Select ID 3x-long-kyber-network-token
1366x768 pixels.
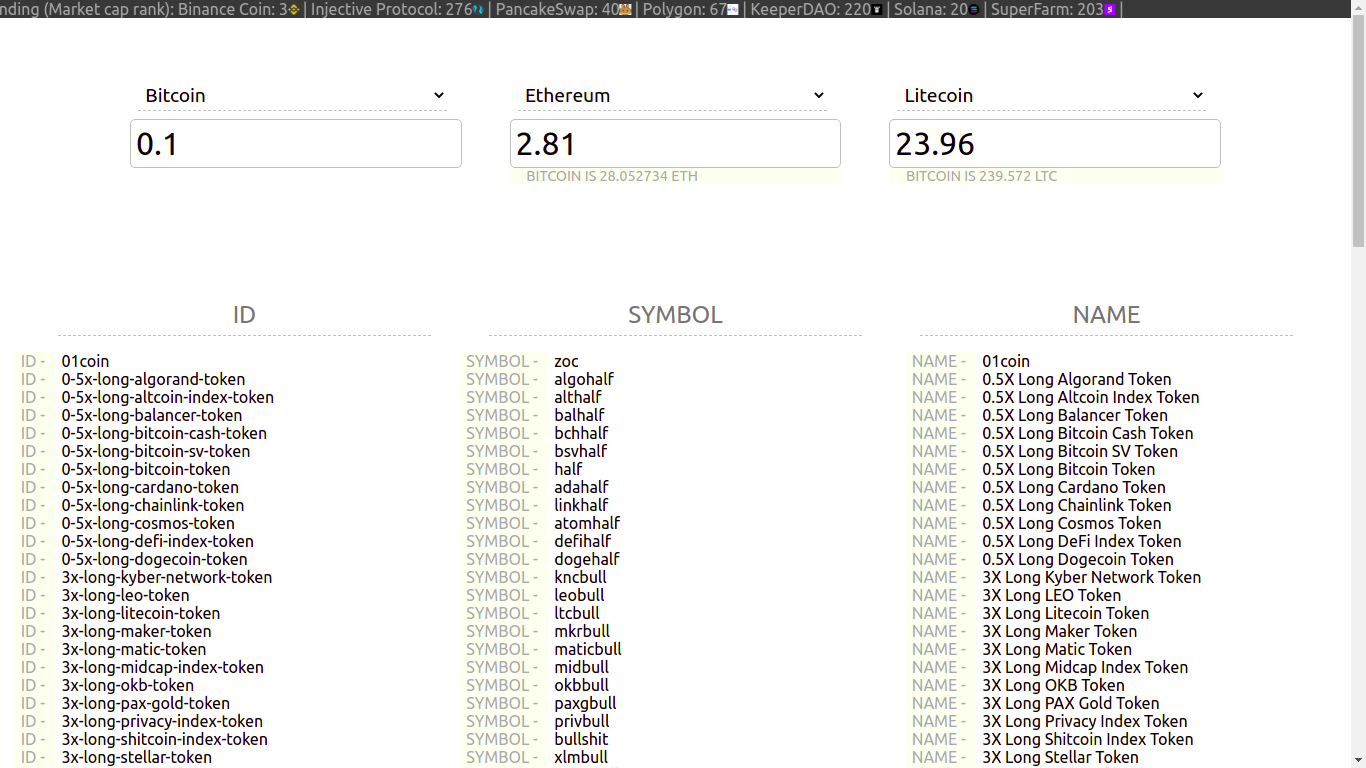[167, 578]
